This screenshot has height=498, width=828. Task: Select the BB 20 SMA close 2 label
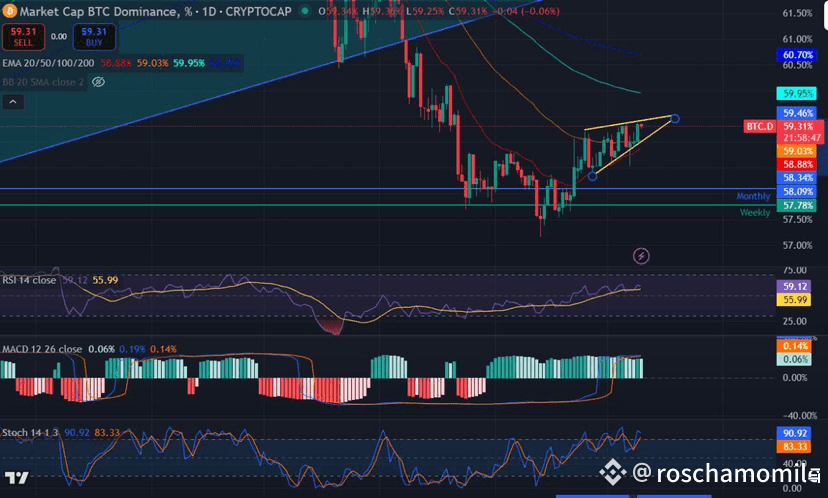[43, 82]
